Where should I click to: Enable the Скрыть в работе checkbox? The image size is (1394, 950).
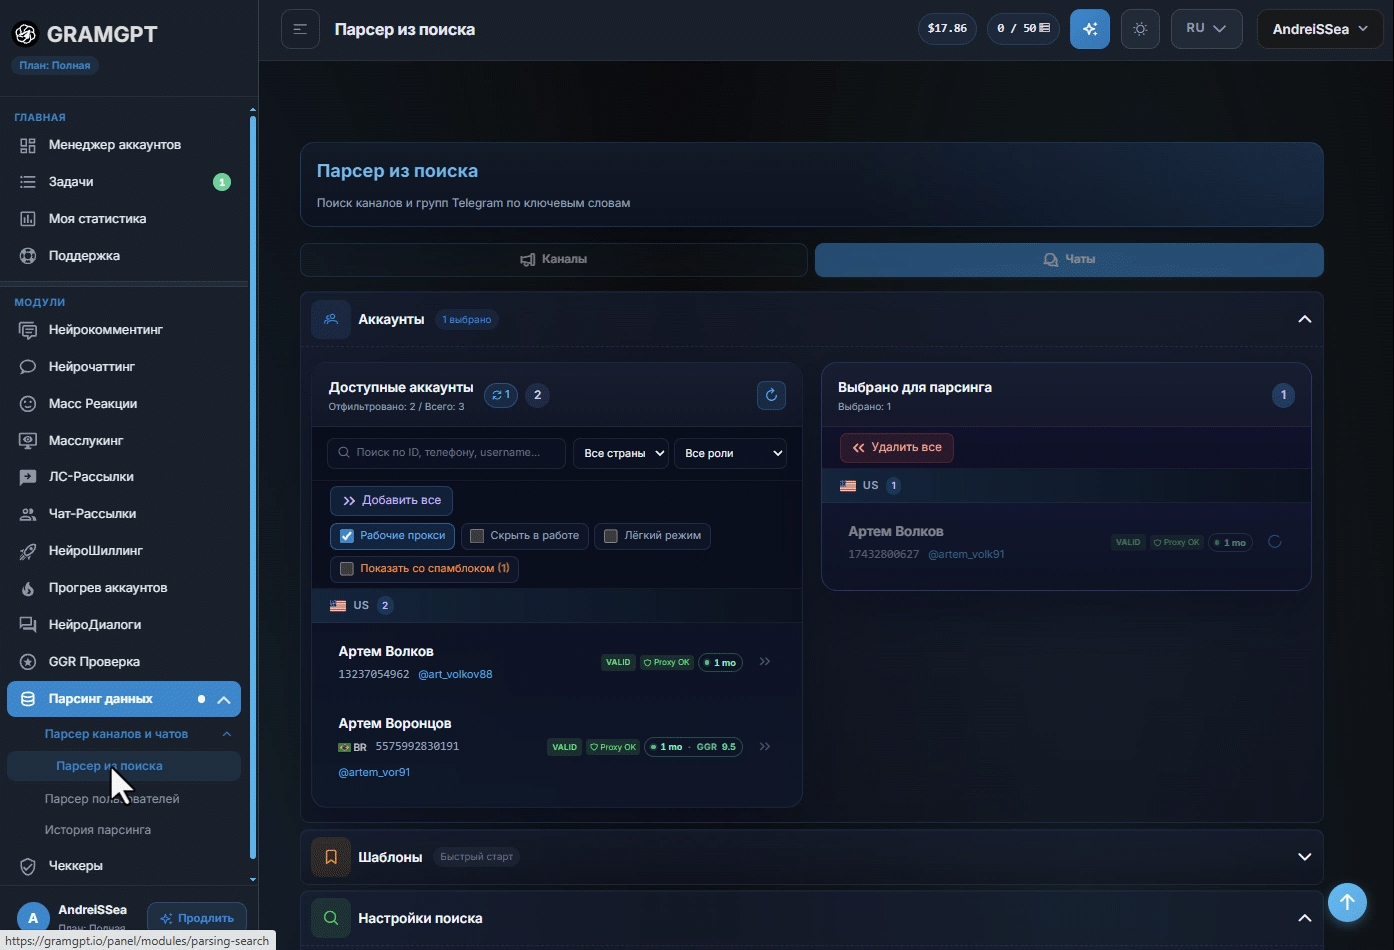click(x=477, y=536)
